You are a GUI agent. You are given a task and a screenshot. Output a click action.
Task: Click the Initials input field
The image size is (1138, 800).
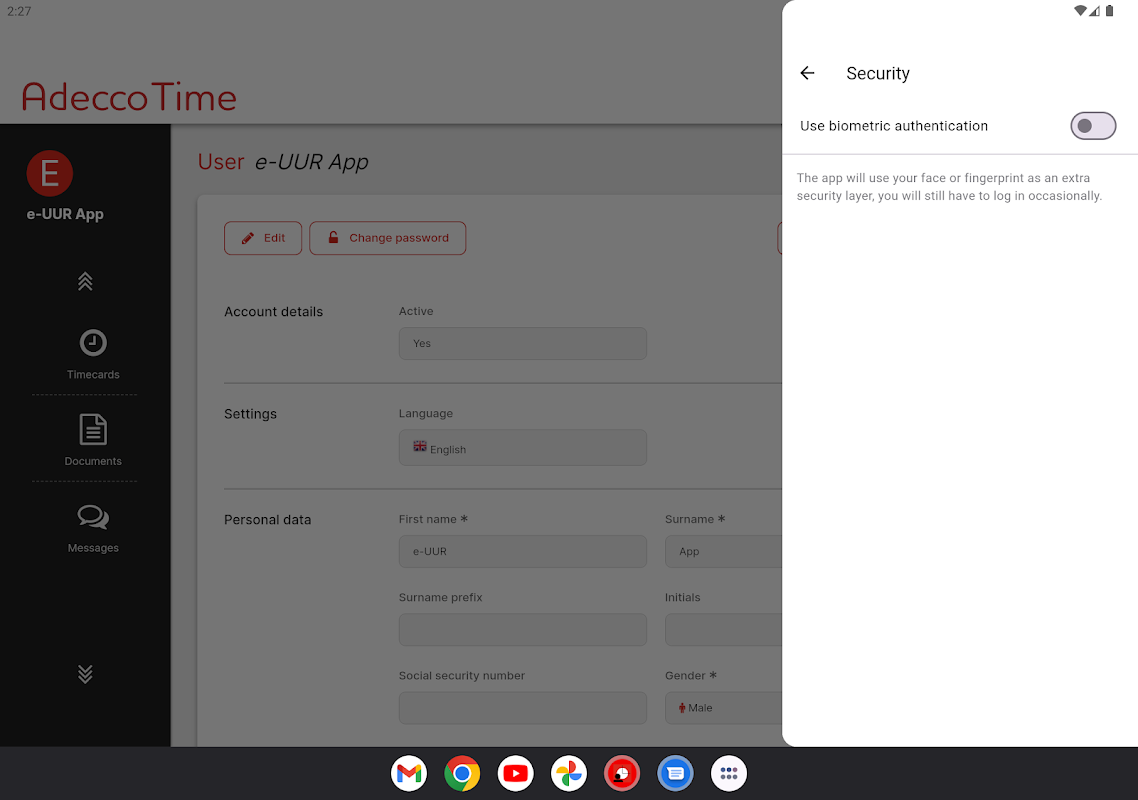pos(724,629)
